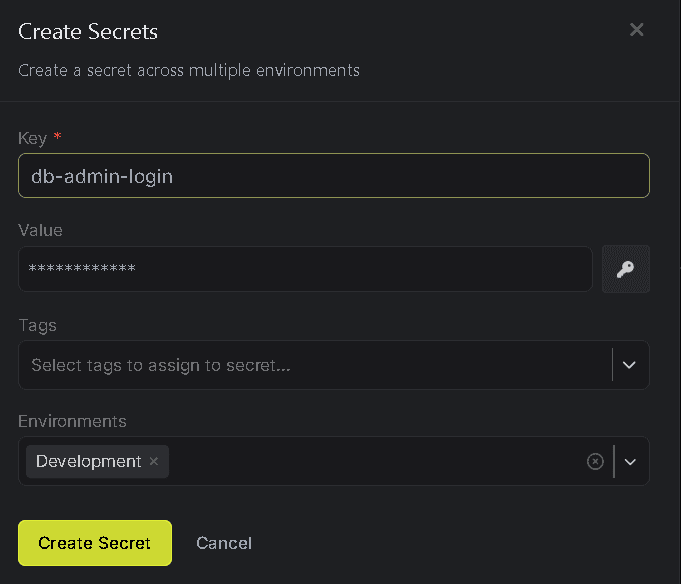681x584 pixels.
Task: Click the 'across multiple environments' subtitle
Action: click(x=189, y=70)
